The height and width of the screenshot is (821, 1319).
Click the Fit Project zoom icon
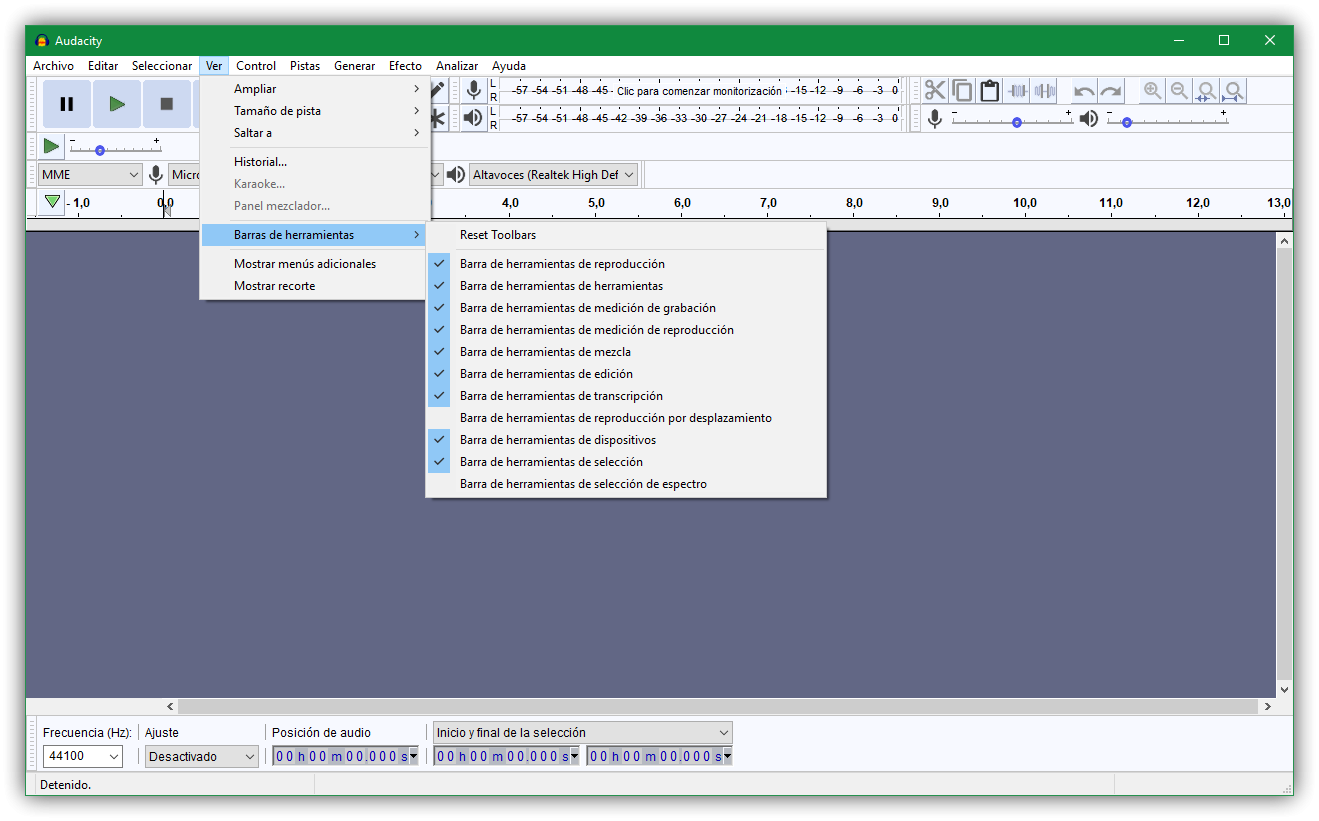(1234, 91)
